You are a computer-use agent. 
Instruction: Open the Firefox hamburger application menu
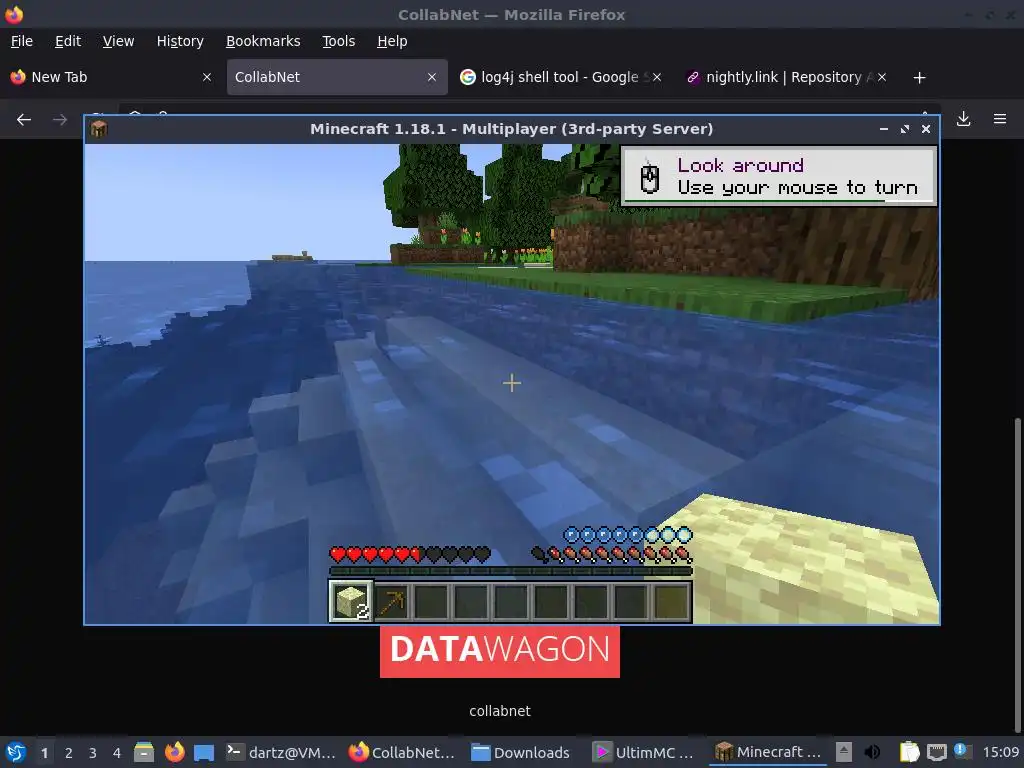1000,119
